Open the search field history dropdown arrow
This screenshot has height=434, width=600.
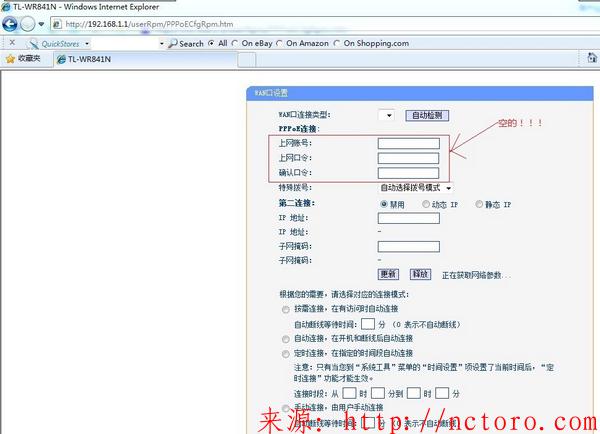point(161,44)
